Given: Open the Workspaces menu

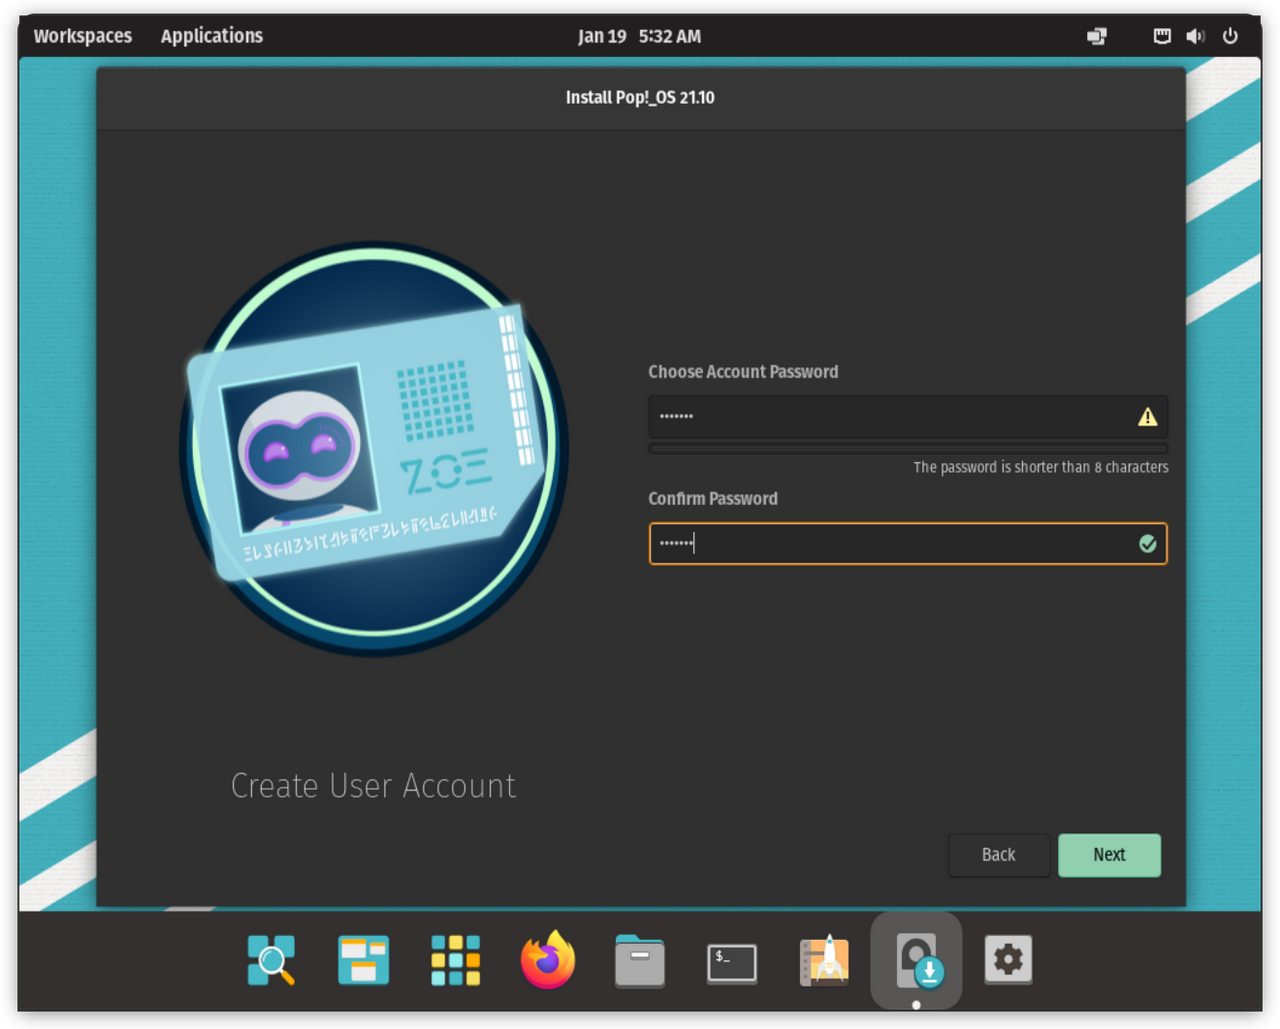Looking at the screenshot, I should pyautogui.click(x=83, y=36).
